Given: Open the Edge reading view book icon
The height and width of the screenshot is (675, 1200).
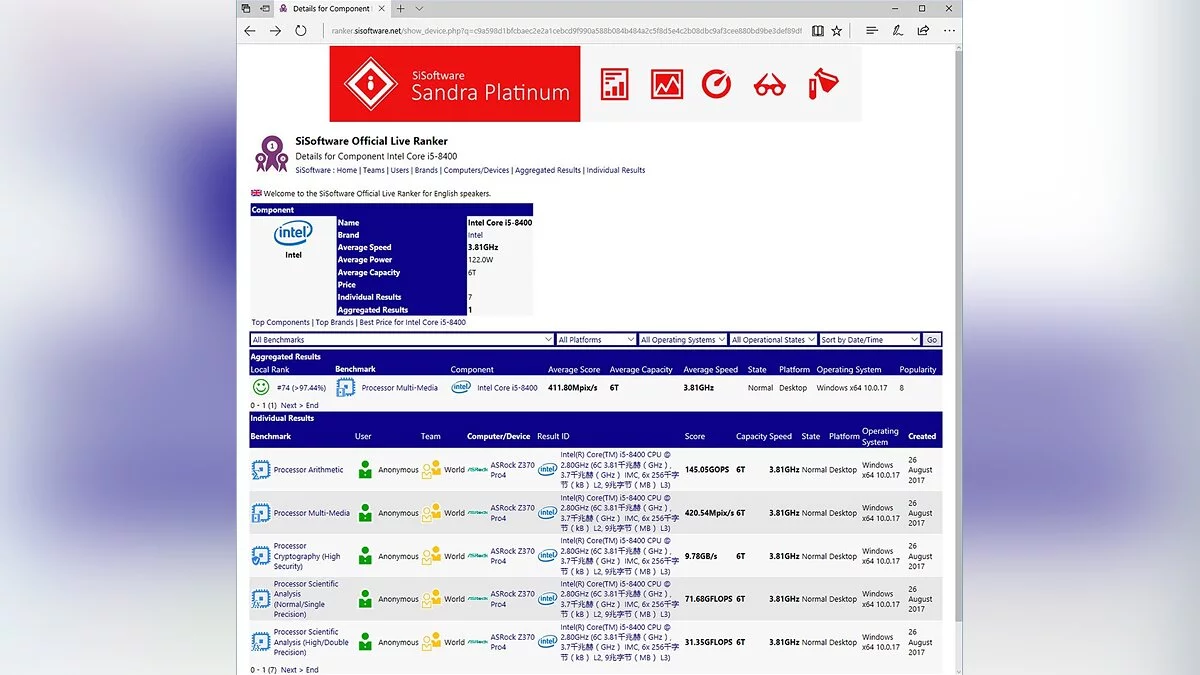Looking at the screenshot, I should pyautogui.click(x=818, y=31).
